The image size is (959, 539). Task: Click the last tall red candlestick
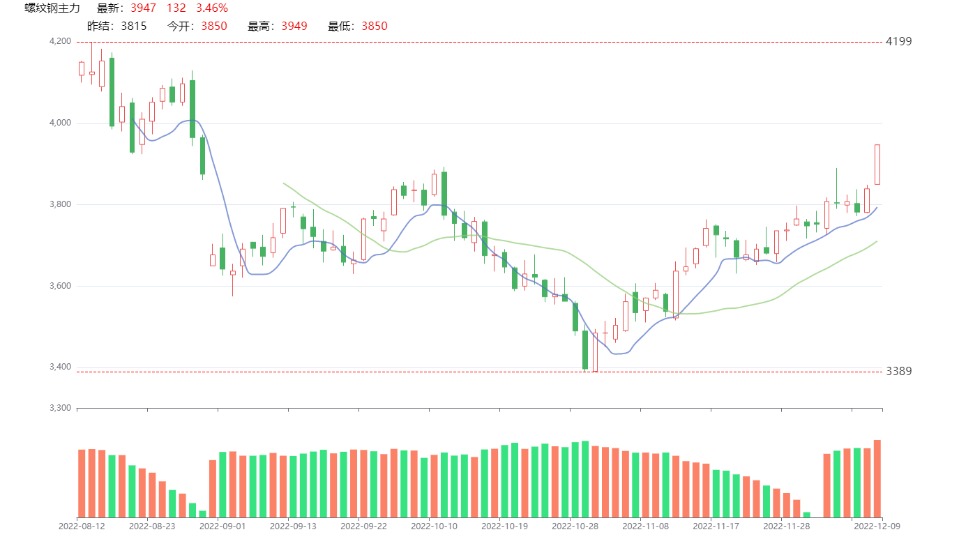[x=877, y=164]
